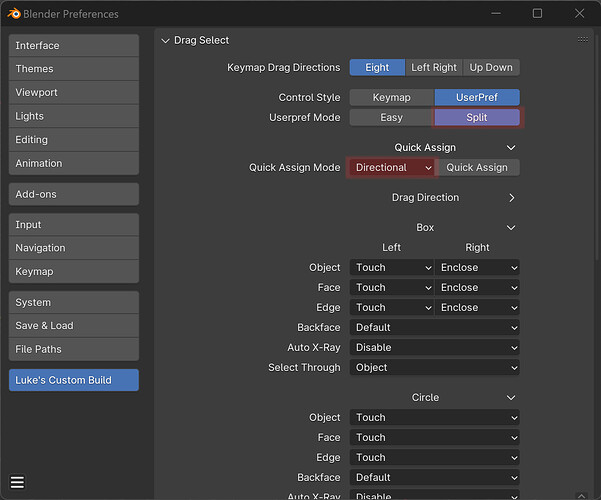601x500 pixels.
Task: Open the Lights preferences tab
Action: coord(74,116)
